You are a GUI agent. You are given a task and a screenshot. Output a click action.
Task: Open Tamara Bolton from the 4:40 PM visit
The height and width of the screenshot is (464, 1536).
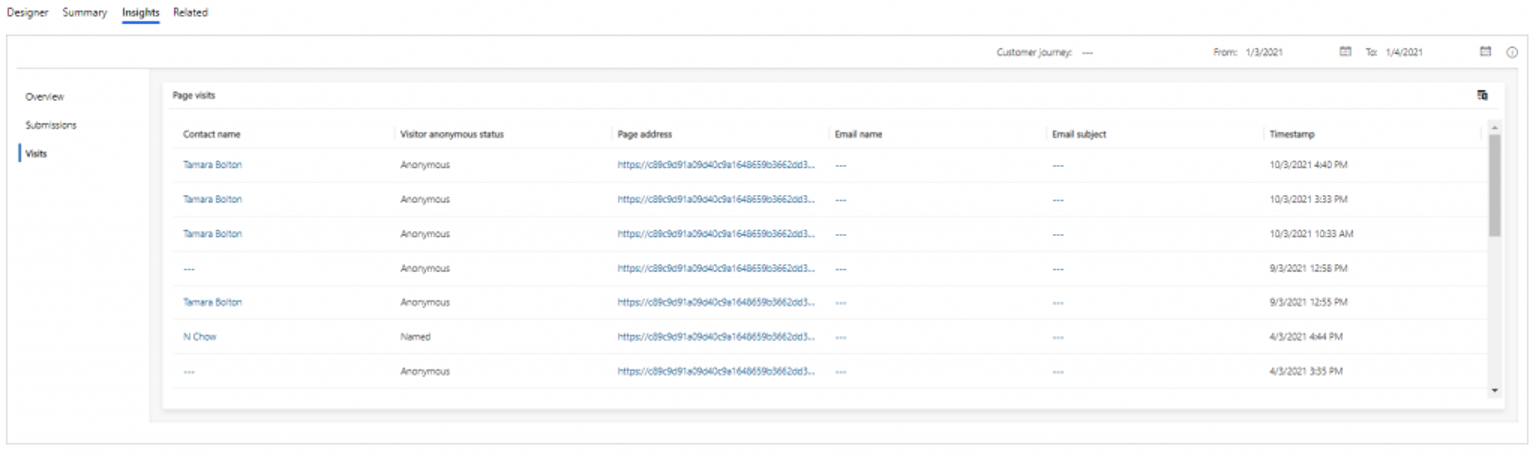[x=212, y=165]
